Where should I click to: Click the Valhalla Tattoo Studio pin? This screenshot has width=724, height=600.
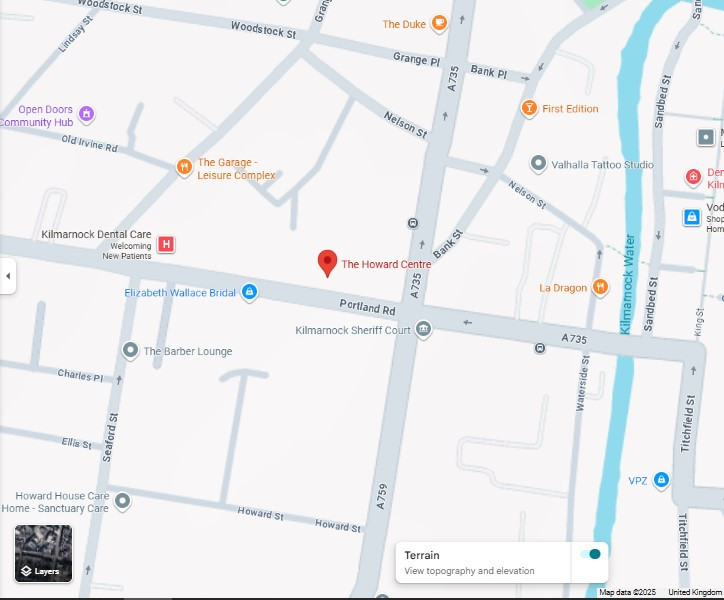click(539, 164)
